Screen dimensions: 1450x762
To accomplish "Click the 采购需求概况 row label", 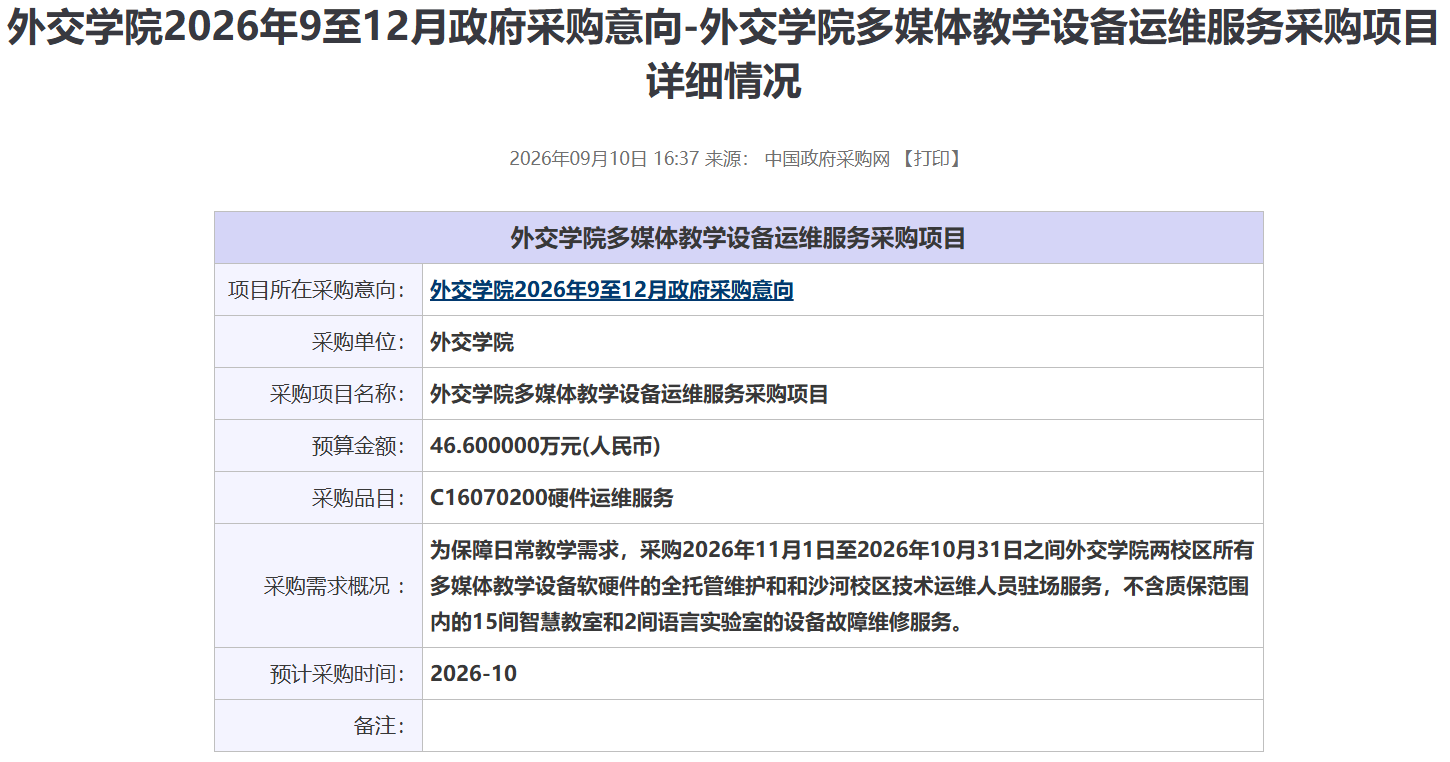I will click(x=336, y=586).
